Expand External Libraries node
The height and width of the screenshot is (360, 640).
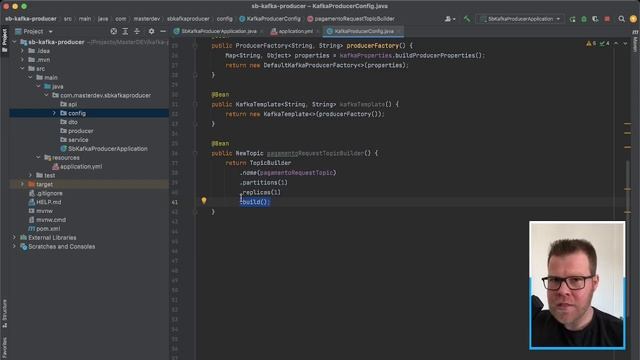point(15,238)
